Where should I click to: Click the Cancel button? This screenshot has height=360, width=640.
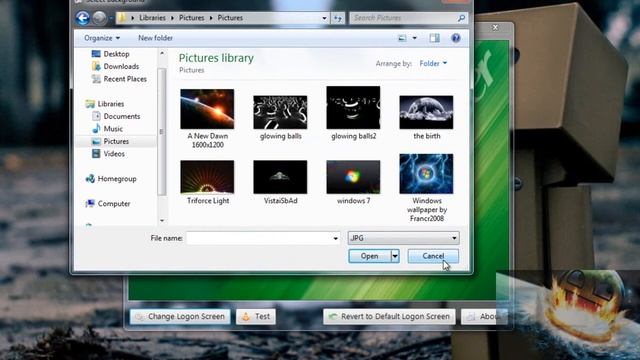tap(433, 256)
